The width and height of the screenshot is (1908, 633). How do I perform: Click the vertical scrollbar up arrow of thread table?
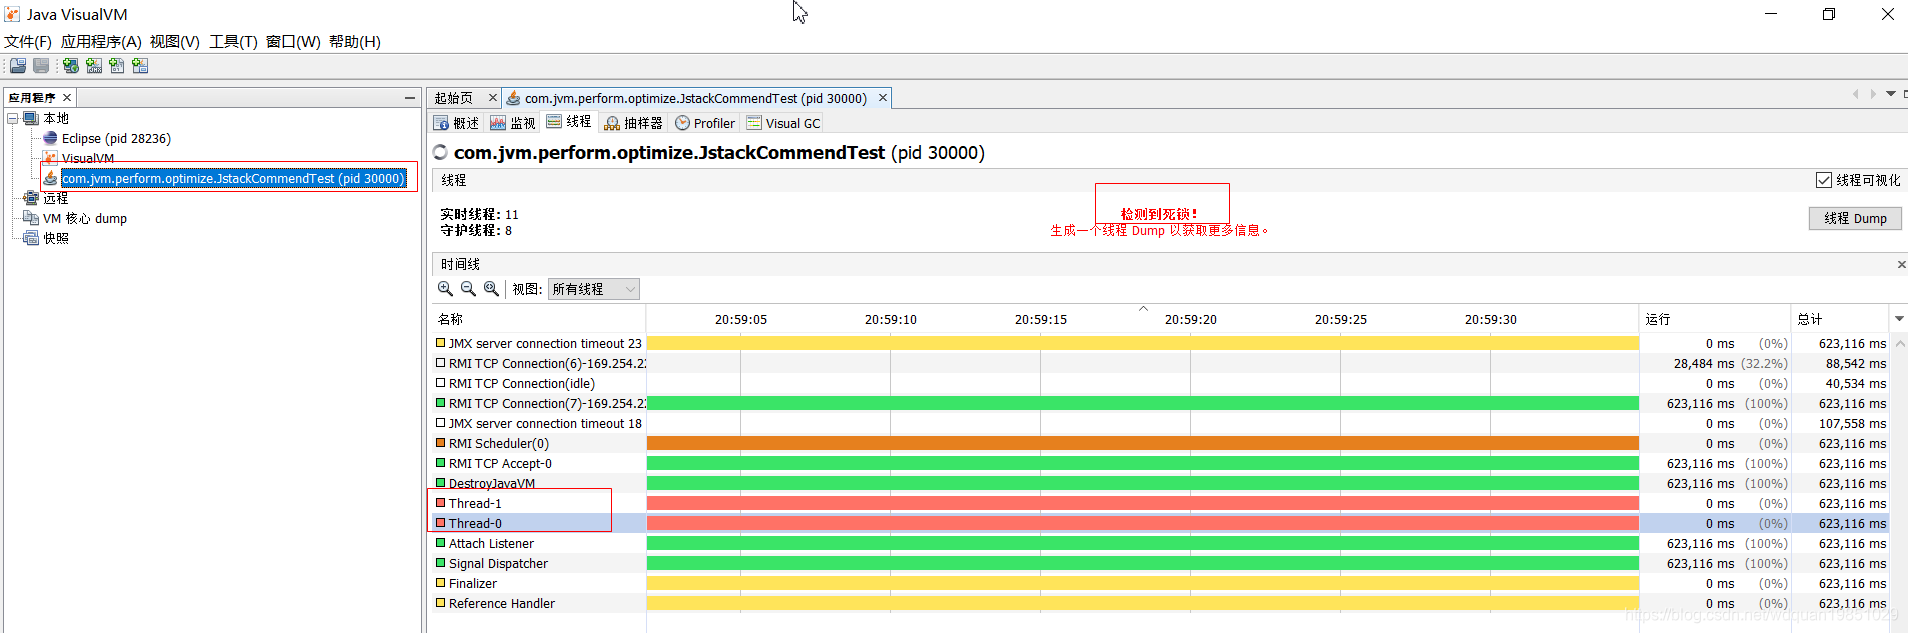click(x=1899, y=343)
